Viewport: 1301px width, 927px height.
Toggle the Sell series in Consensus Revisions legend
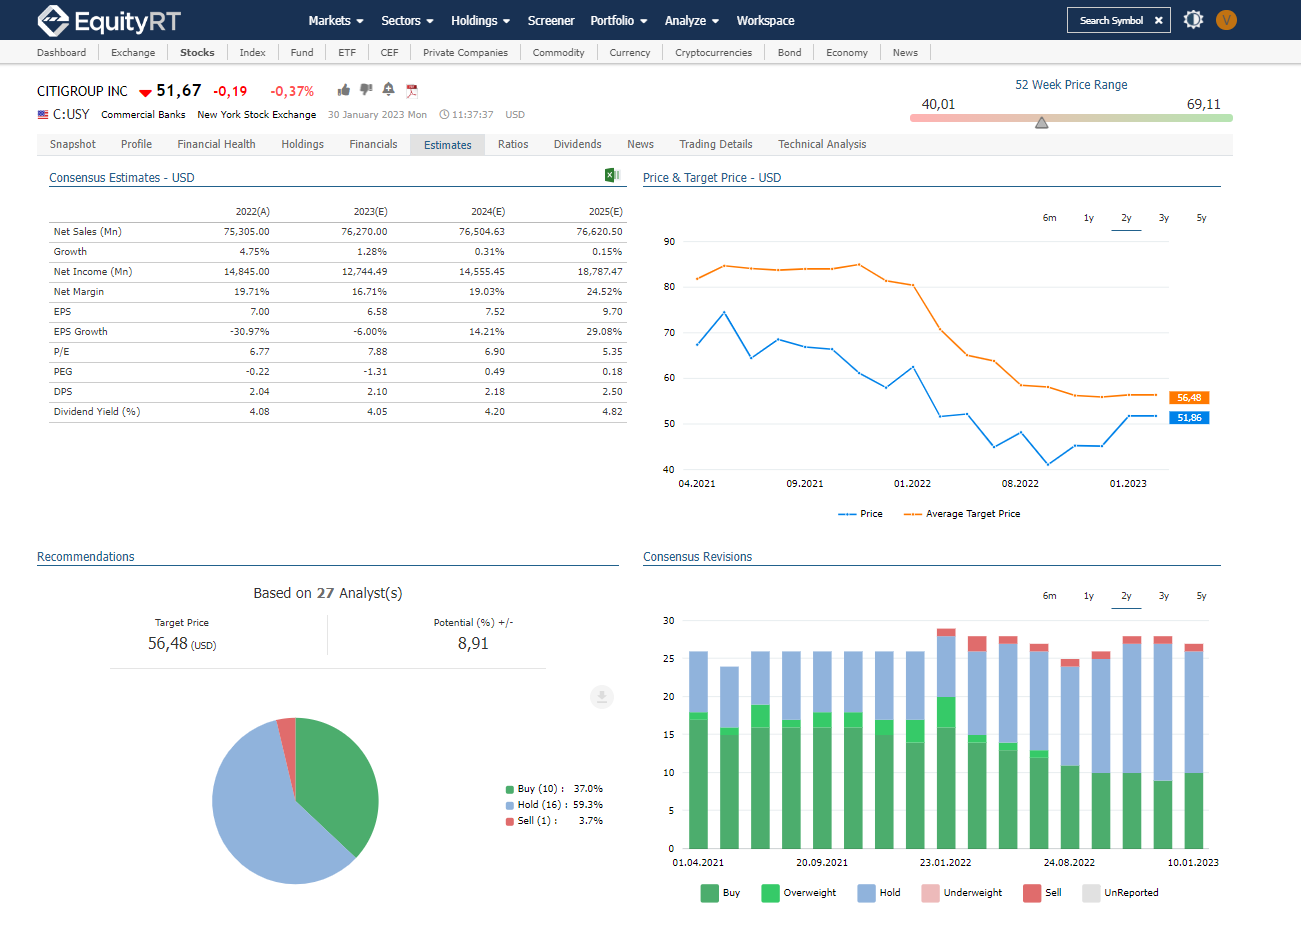coord(1043,893)
